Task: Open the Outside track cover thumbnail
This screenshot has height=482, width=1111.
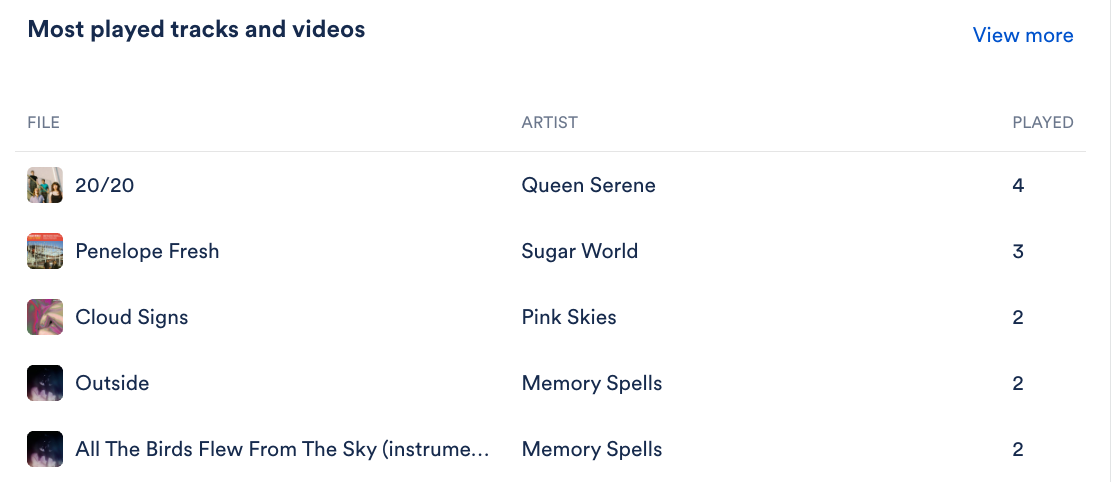Action: tap(45, 383)
